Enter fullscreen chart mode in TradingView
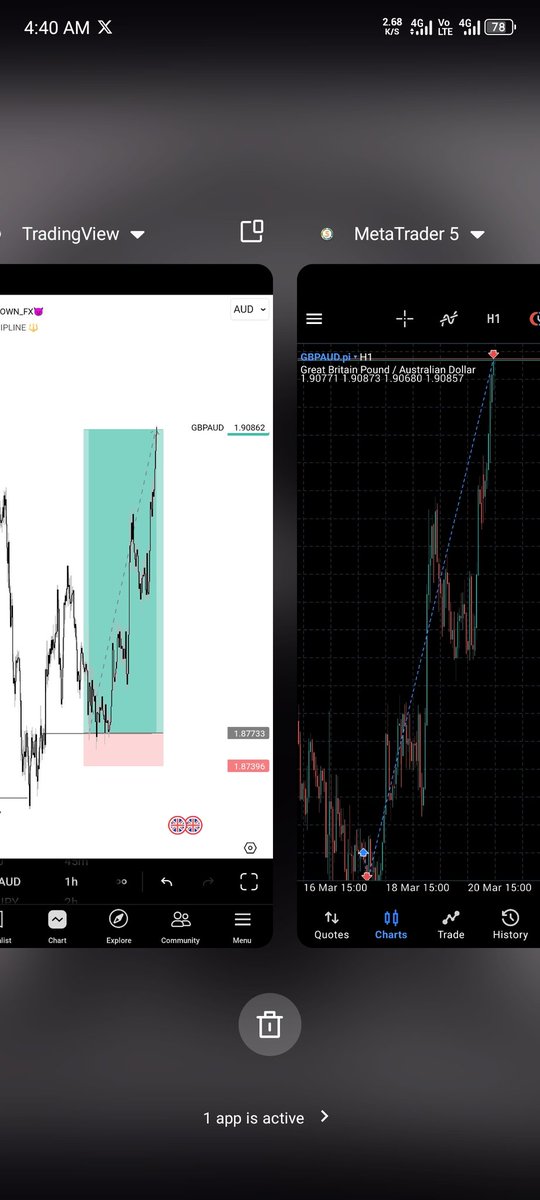The height and width of the screenshot is (1200, 540). pyautogui.click(x=249, y=882)
